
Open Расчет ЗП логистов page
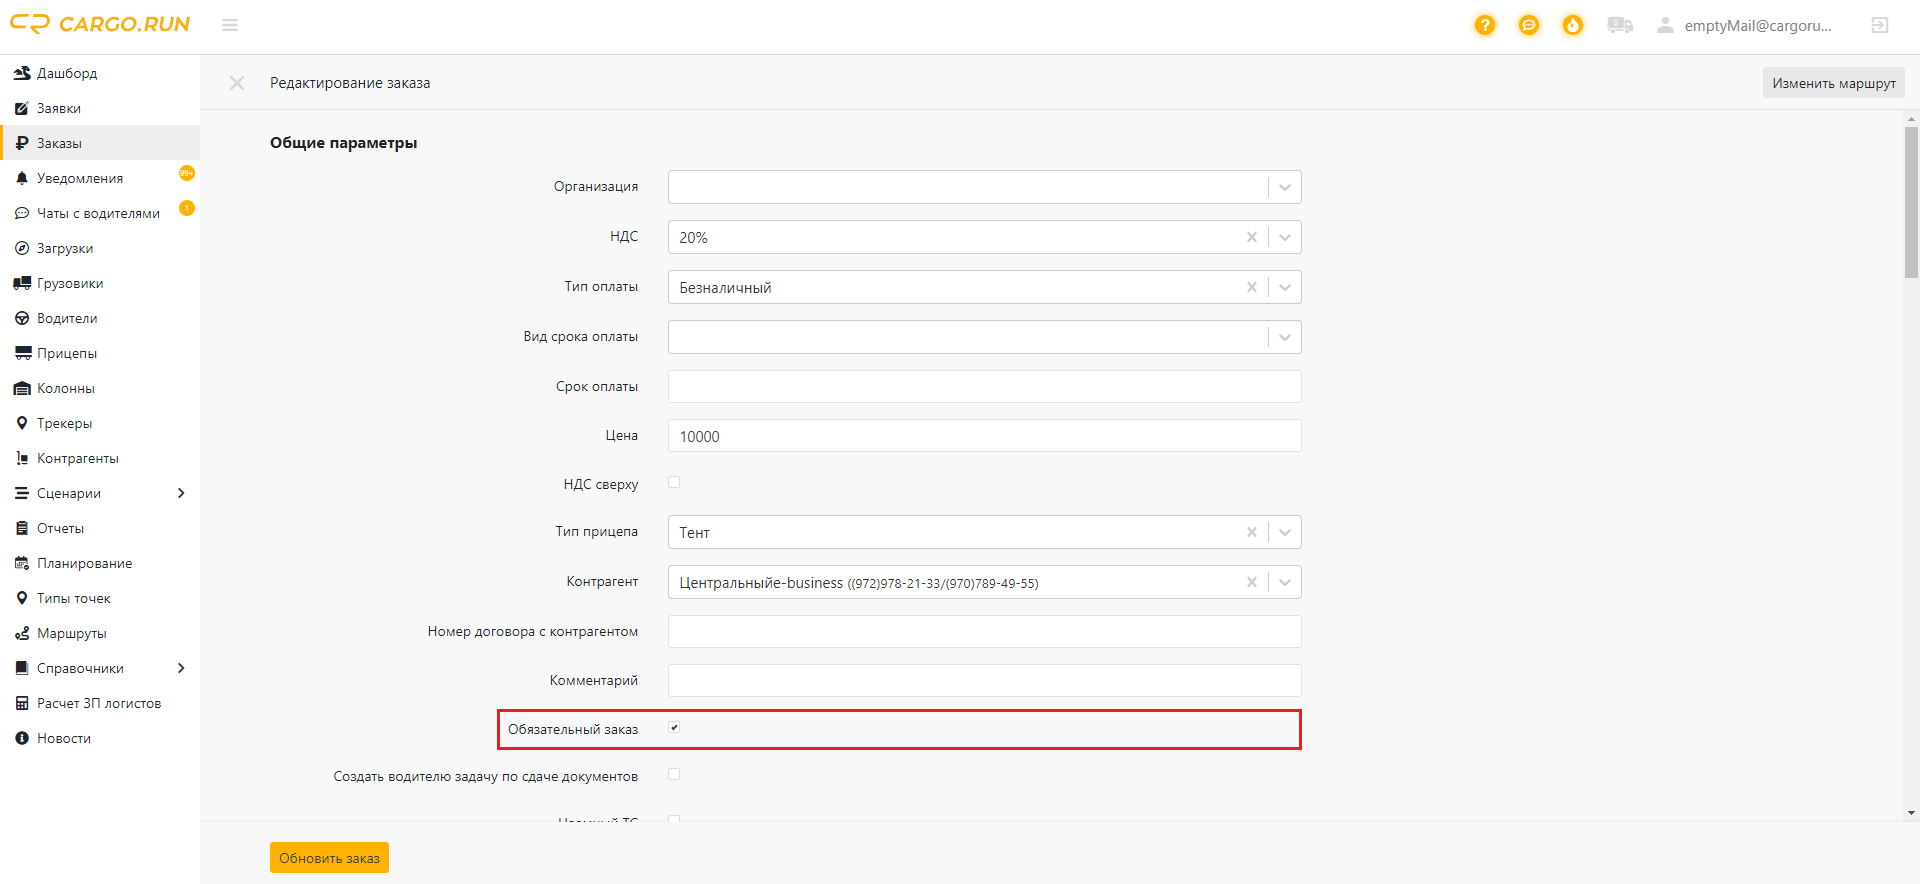click(x=100, y=703)
